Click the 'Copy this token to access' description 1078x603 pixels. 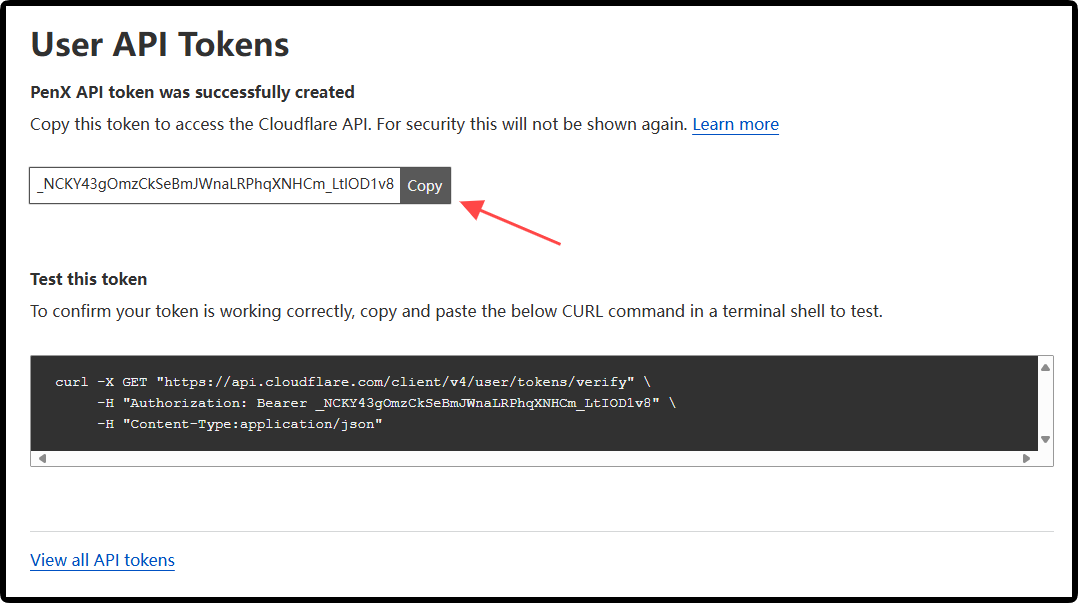click(x=358, y=124)
